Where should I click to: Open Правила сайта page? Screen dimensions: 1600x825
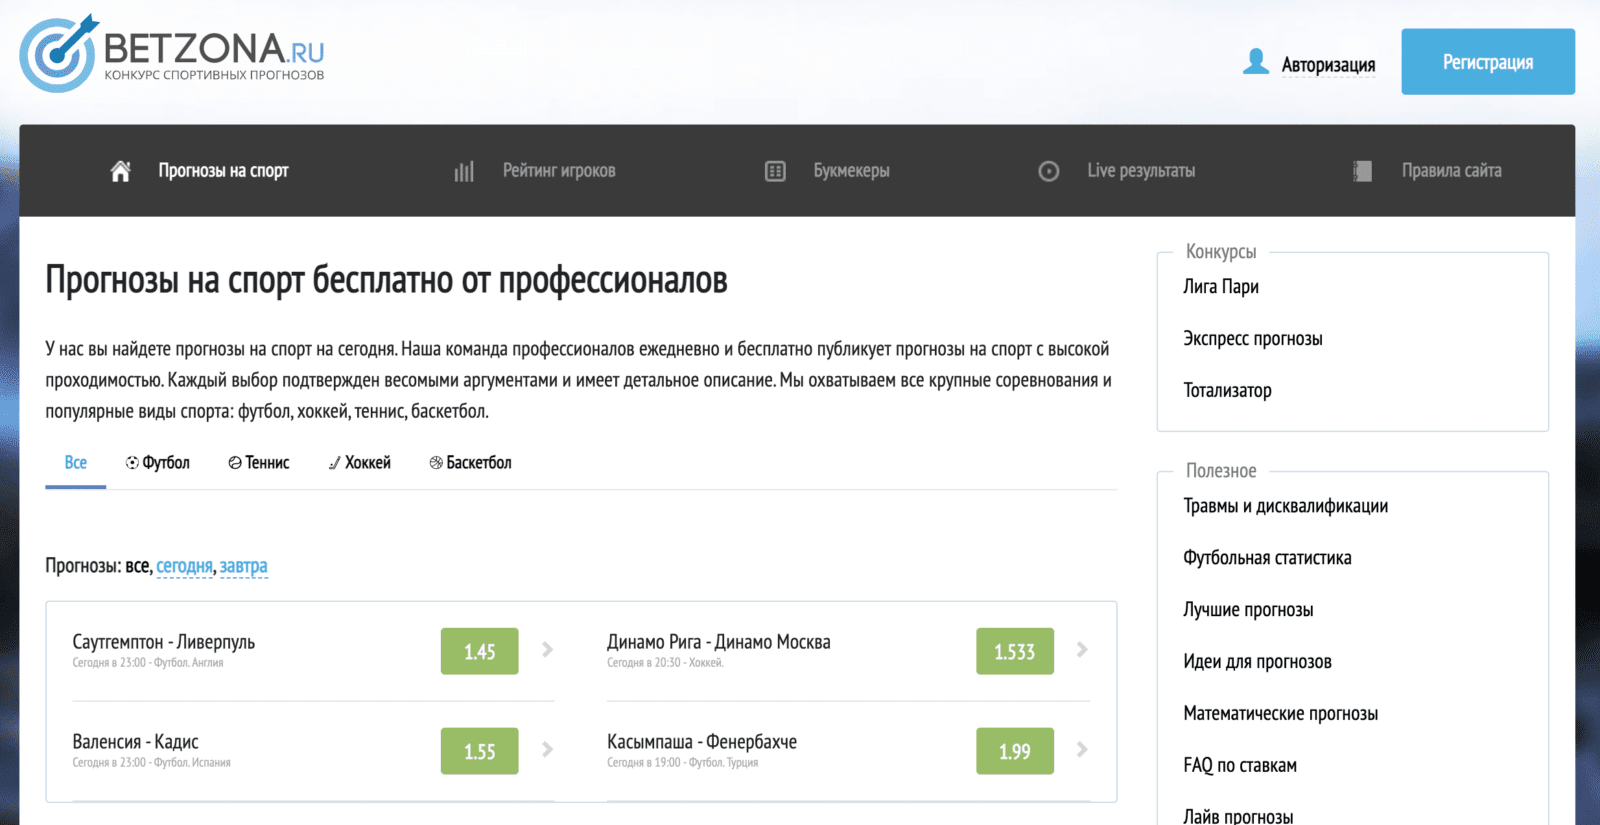point(1451,171)
